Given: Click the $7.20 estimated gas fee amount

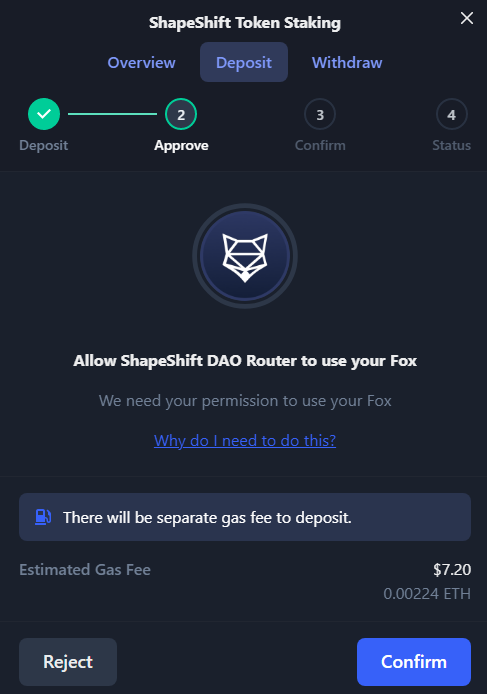Looking at the screenshot, I should point(452,570).
